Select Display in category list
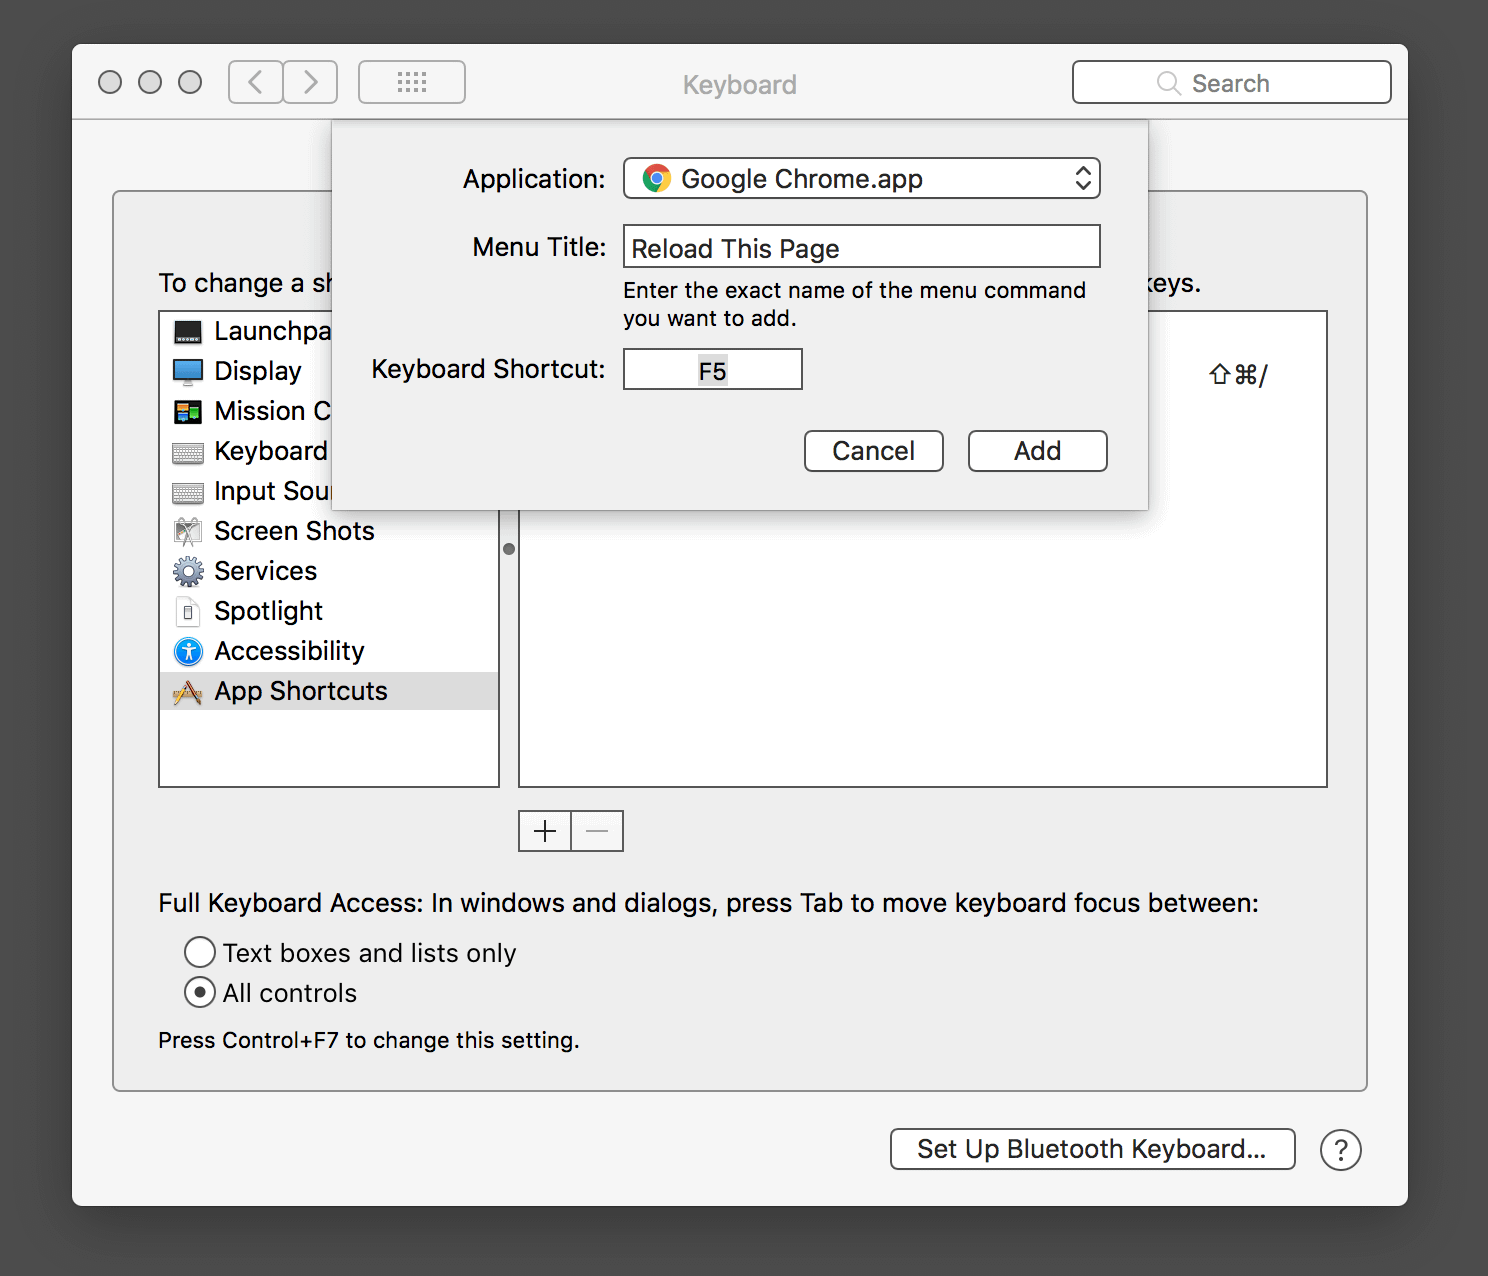 [246, 371]
